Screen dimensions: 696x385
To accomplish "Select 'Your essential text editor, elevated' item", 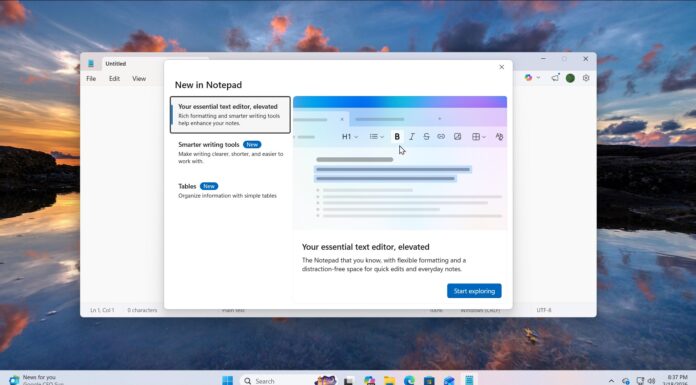I will pos(230,115).
